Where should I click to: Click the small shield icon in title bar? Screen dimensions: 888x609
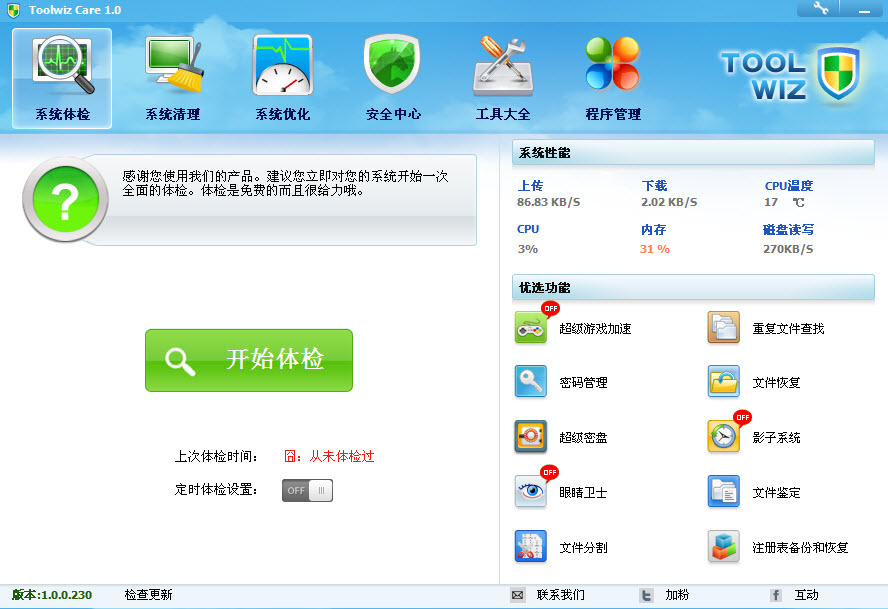coord(14,10)
